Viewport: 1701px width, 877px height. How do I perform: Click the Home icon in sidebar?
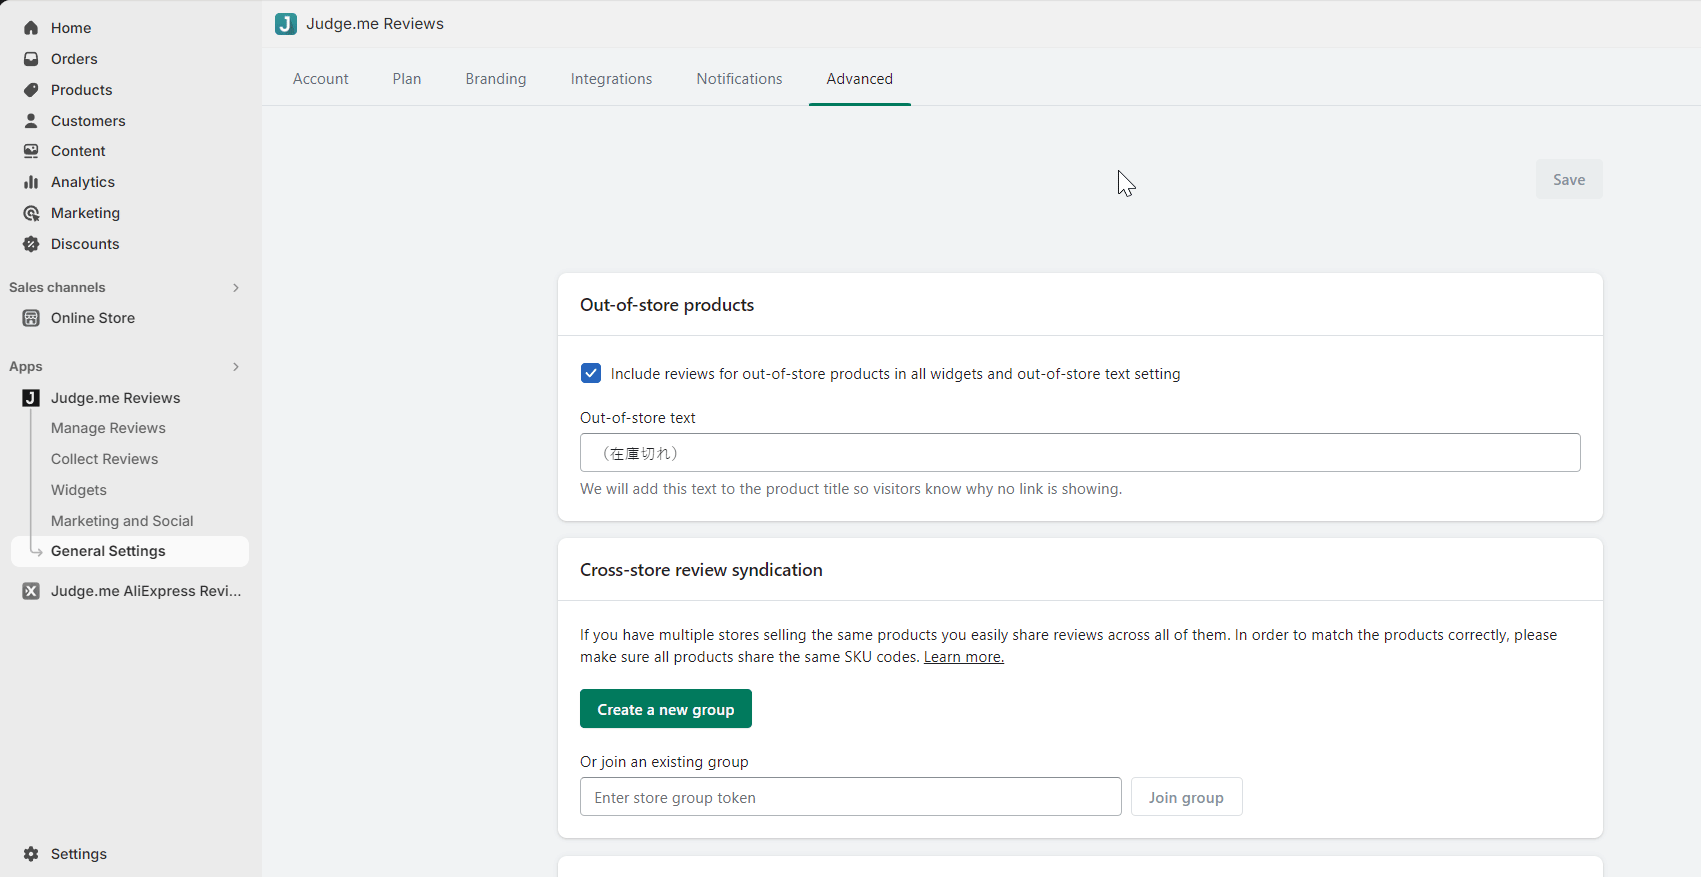point(31,28)
